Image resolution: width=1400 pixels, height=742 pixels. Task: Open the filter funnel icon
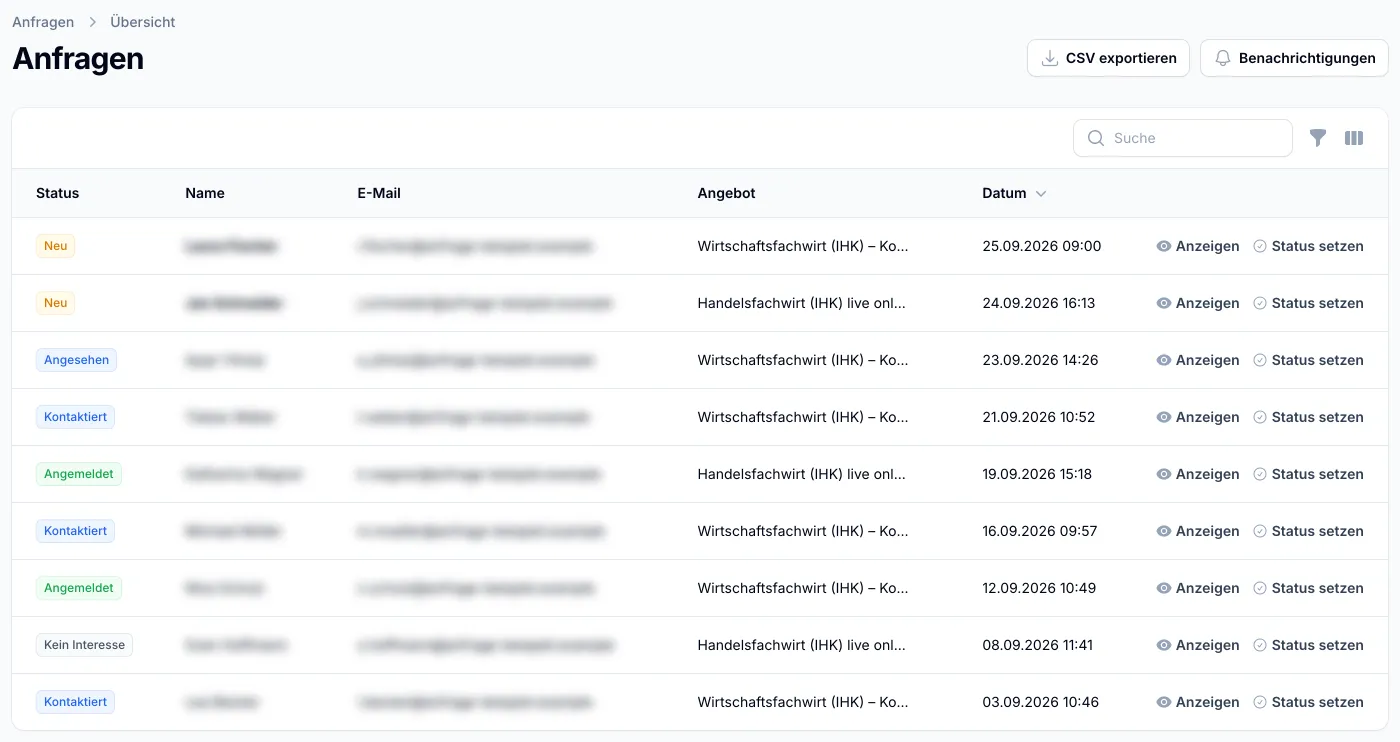pos(1318,138)
